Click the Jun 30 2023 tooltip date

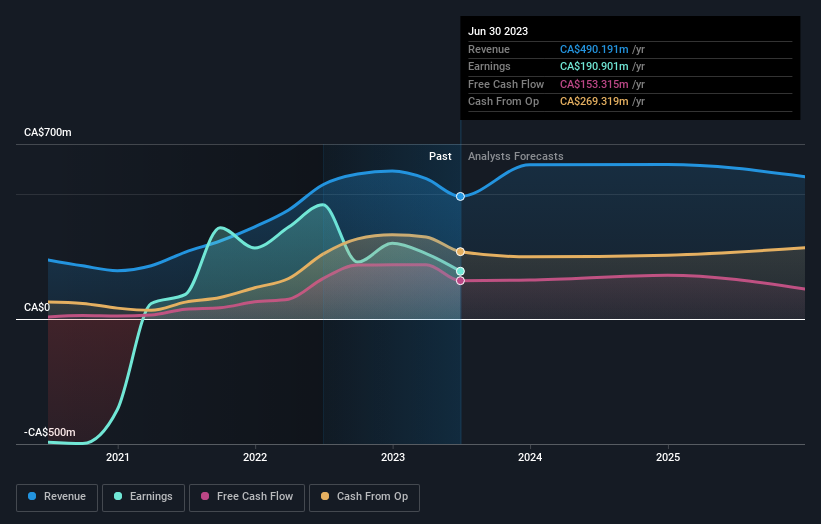point(498,31)
